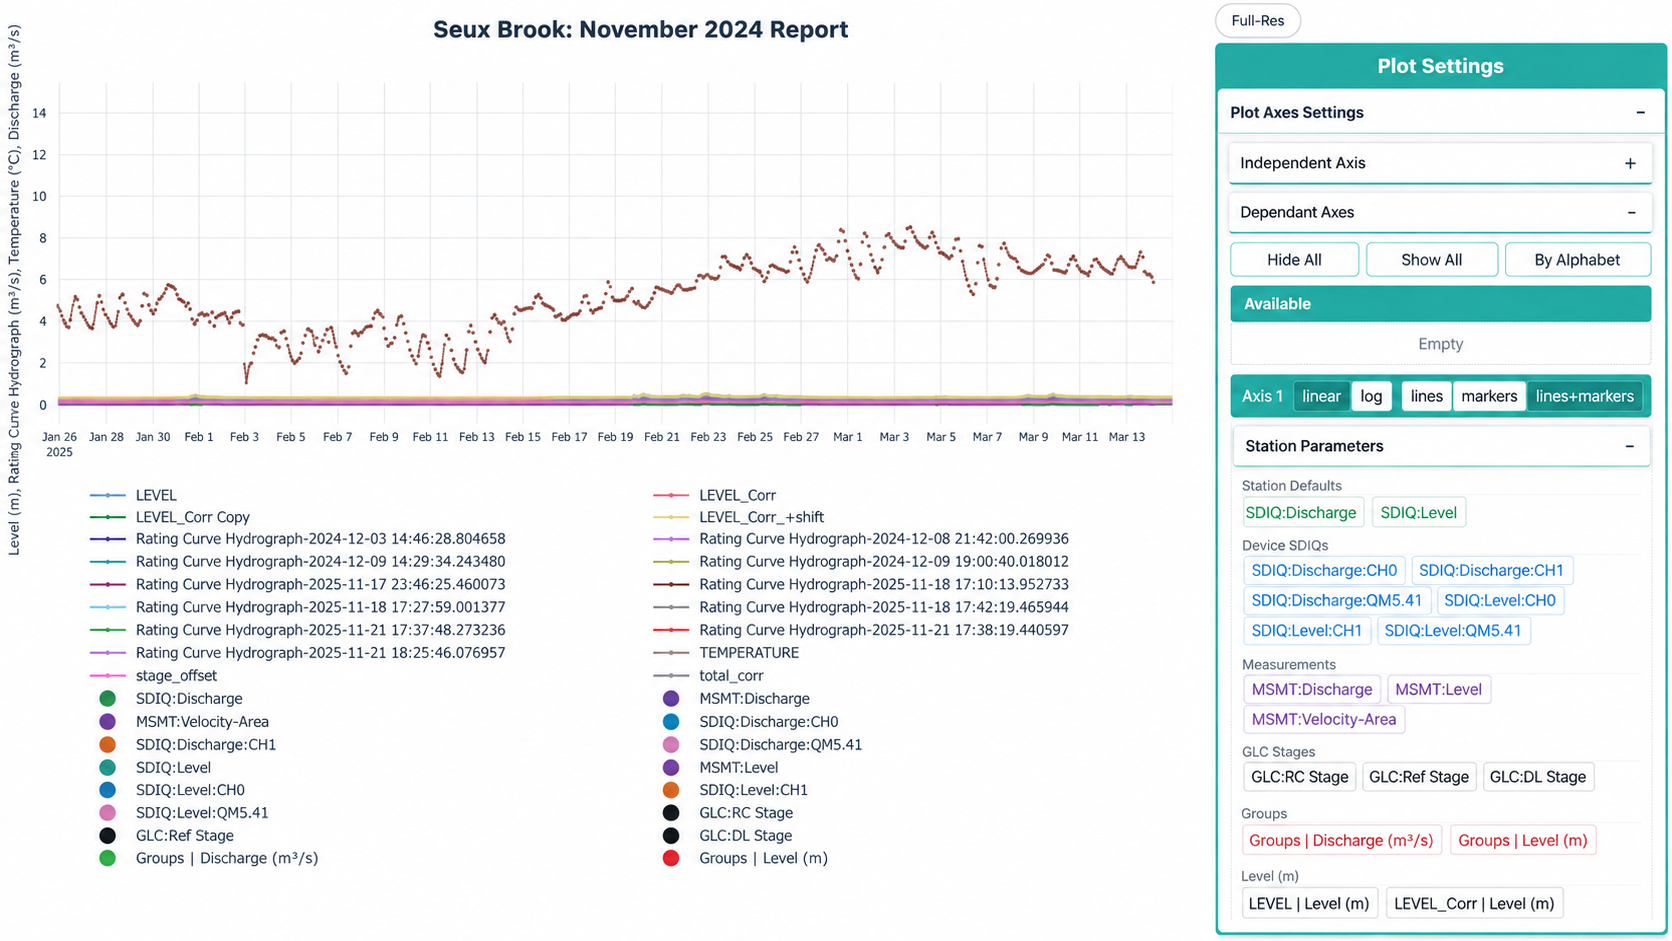This screenshot has width=1672, height=941.
Task: Sort axes with By Alphabet button
Action: 1577,260
